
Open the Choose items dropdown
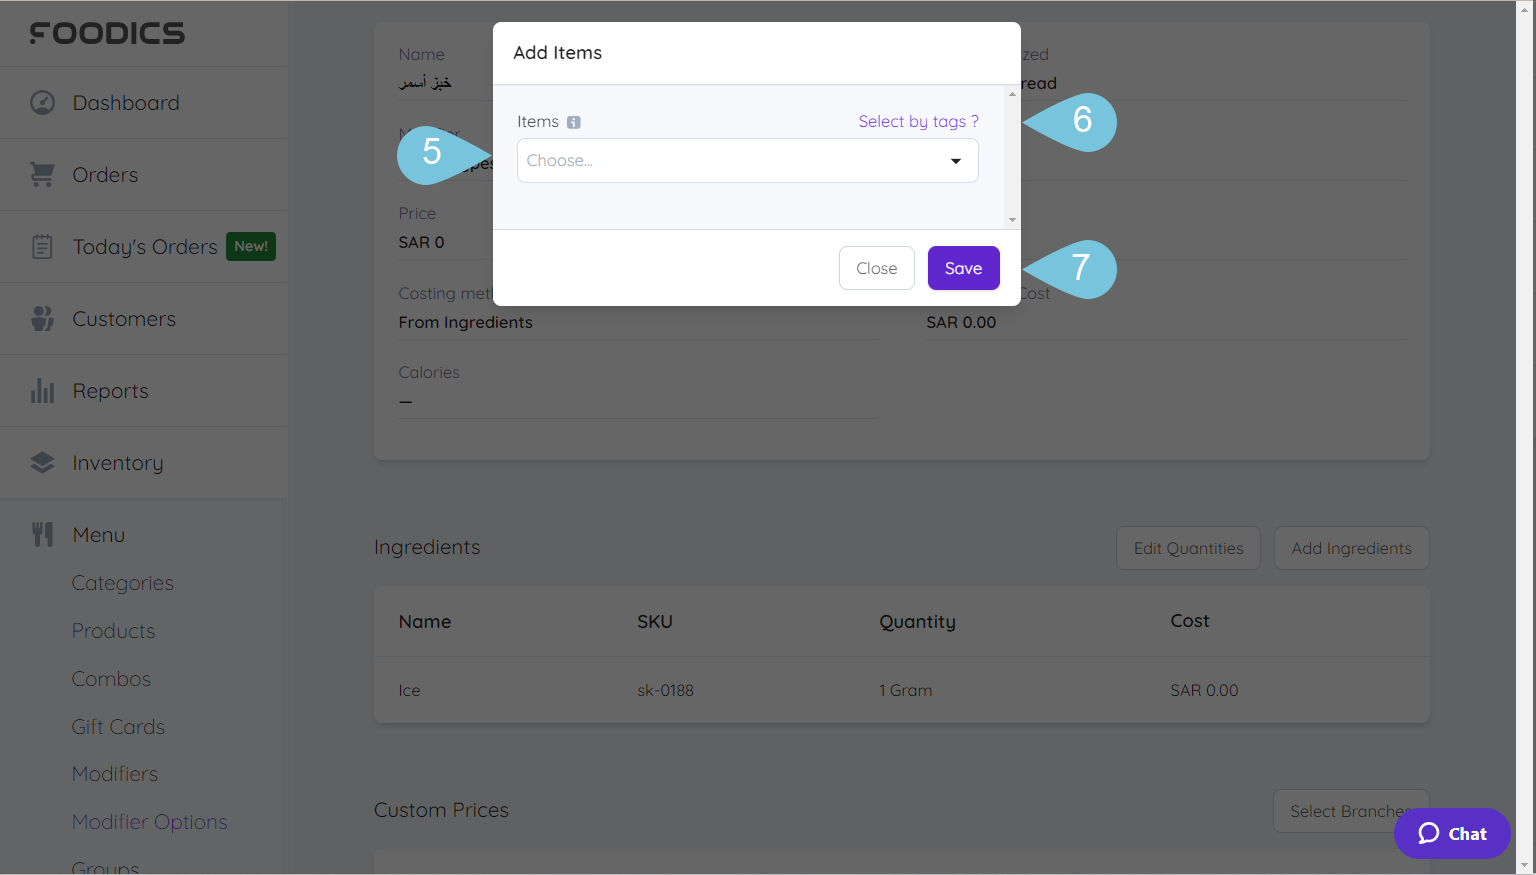coord(747,160)
